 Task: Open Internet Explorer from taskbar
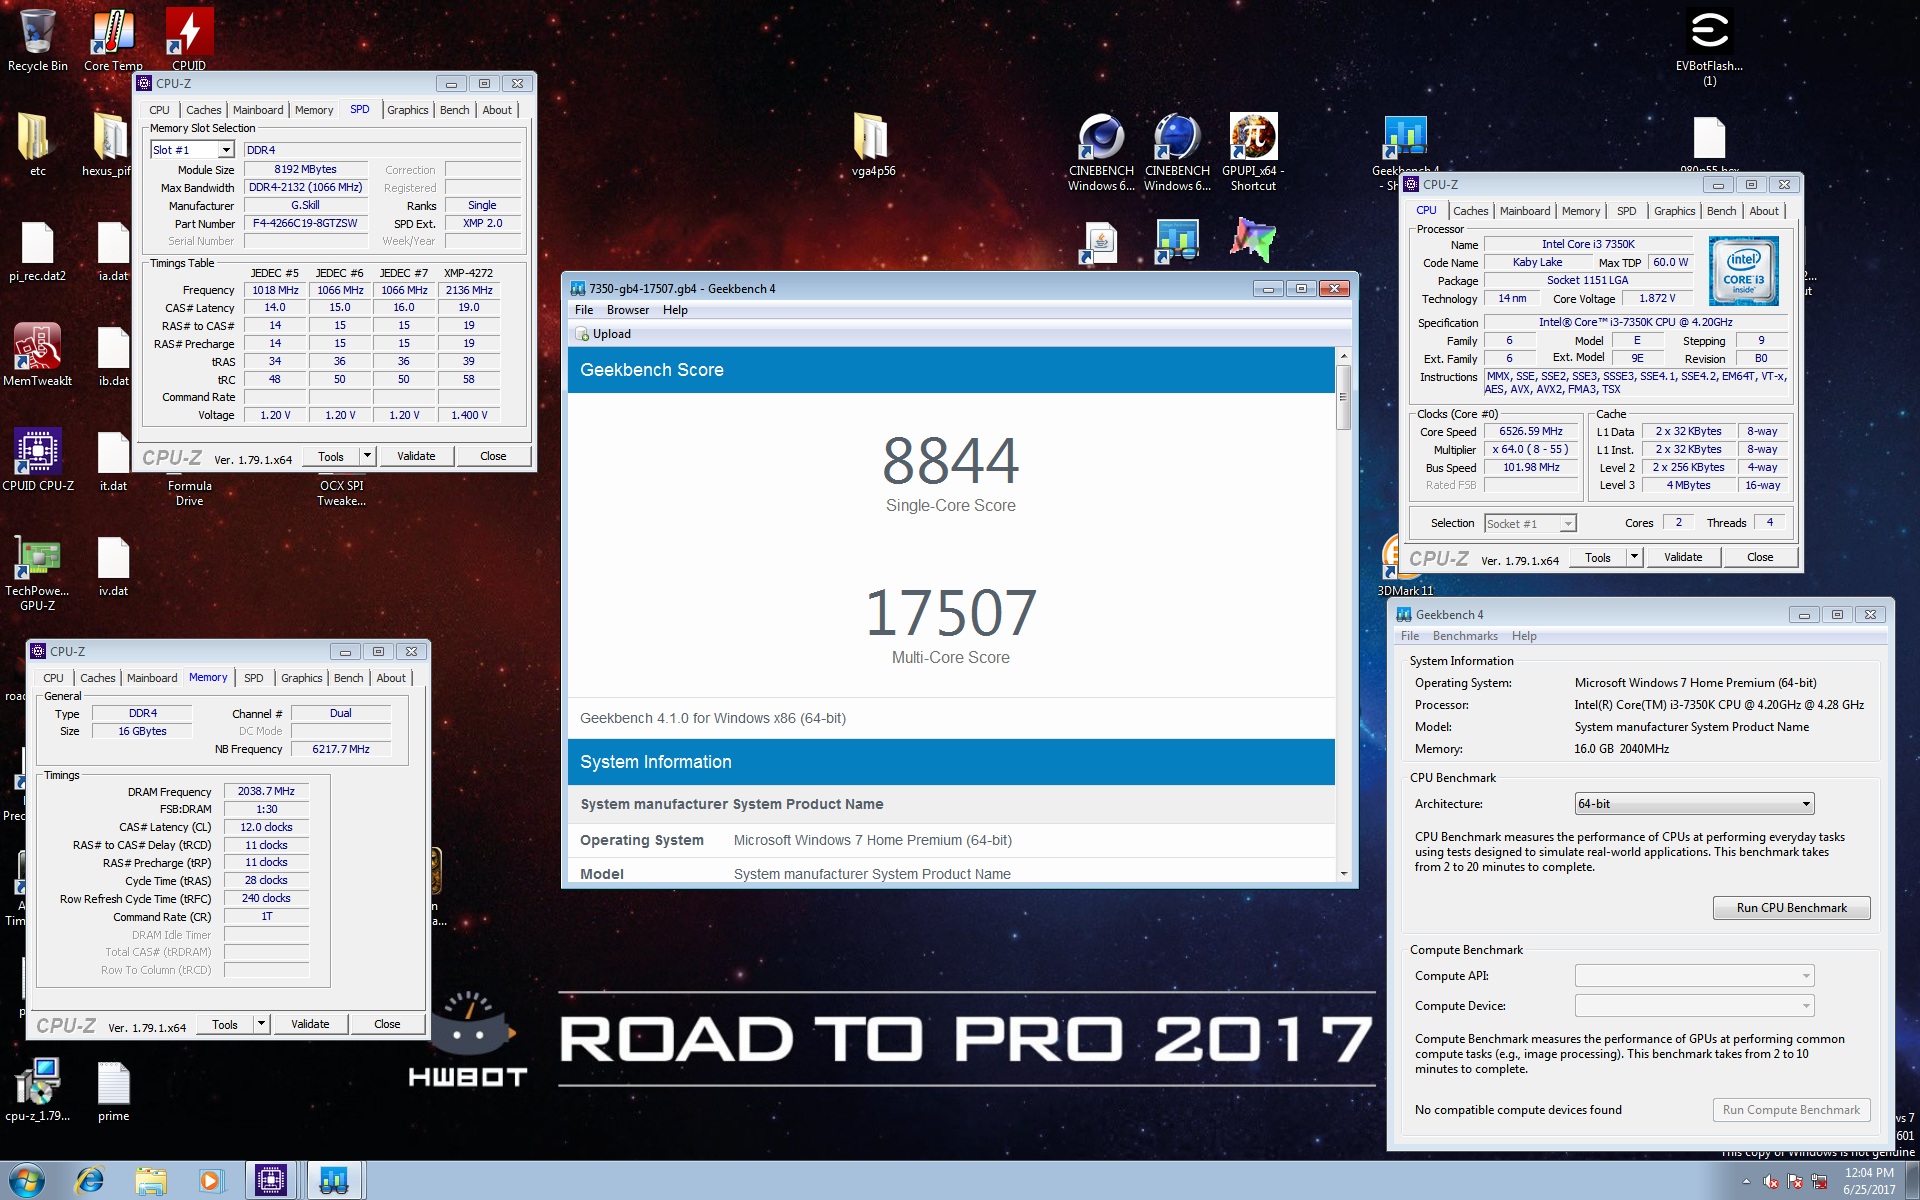90,1180
